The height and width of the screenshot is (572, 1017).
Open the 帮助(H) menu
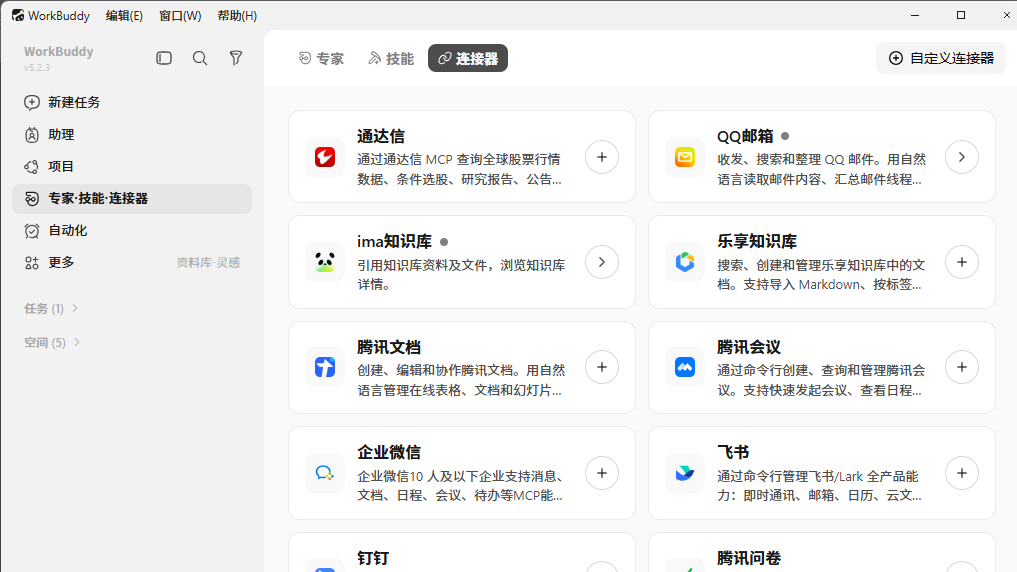[237, 16]
